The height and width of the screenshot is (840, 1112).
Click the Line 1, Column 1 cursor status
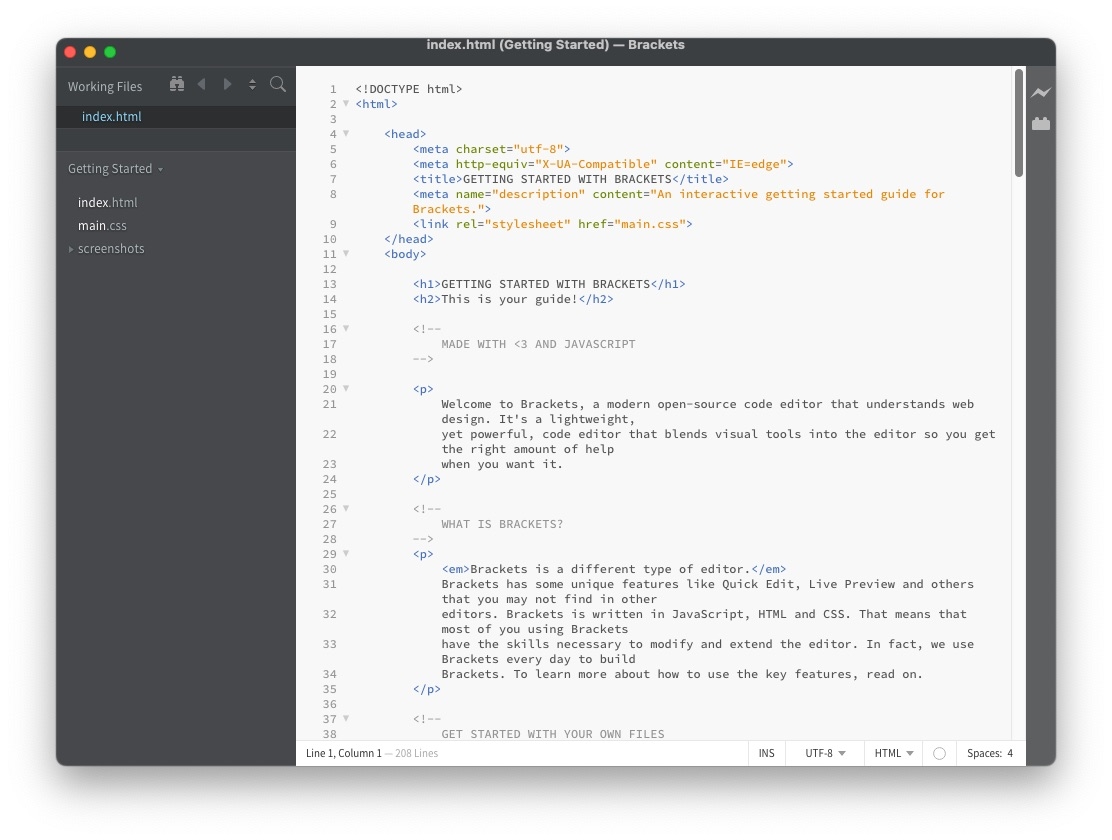tap(344, 753)
